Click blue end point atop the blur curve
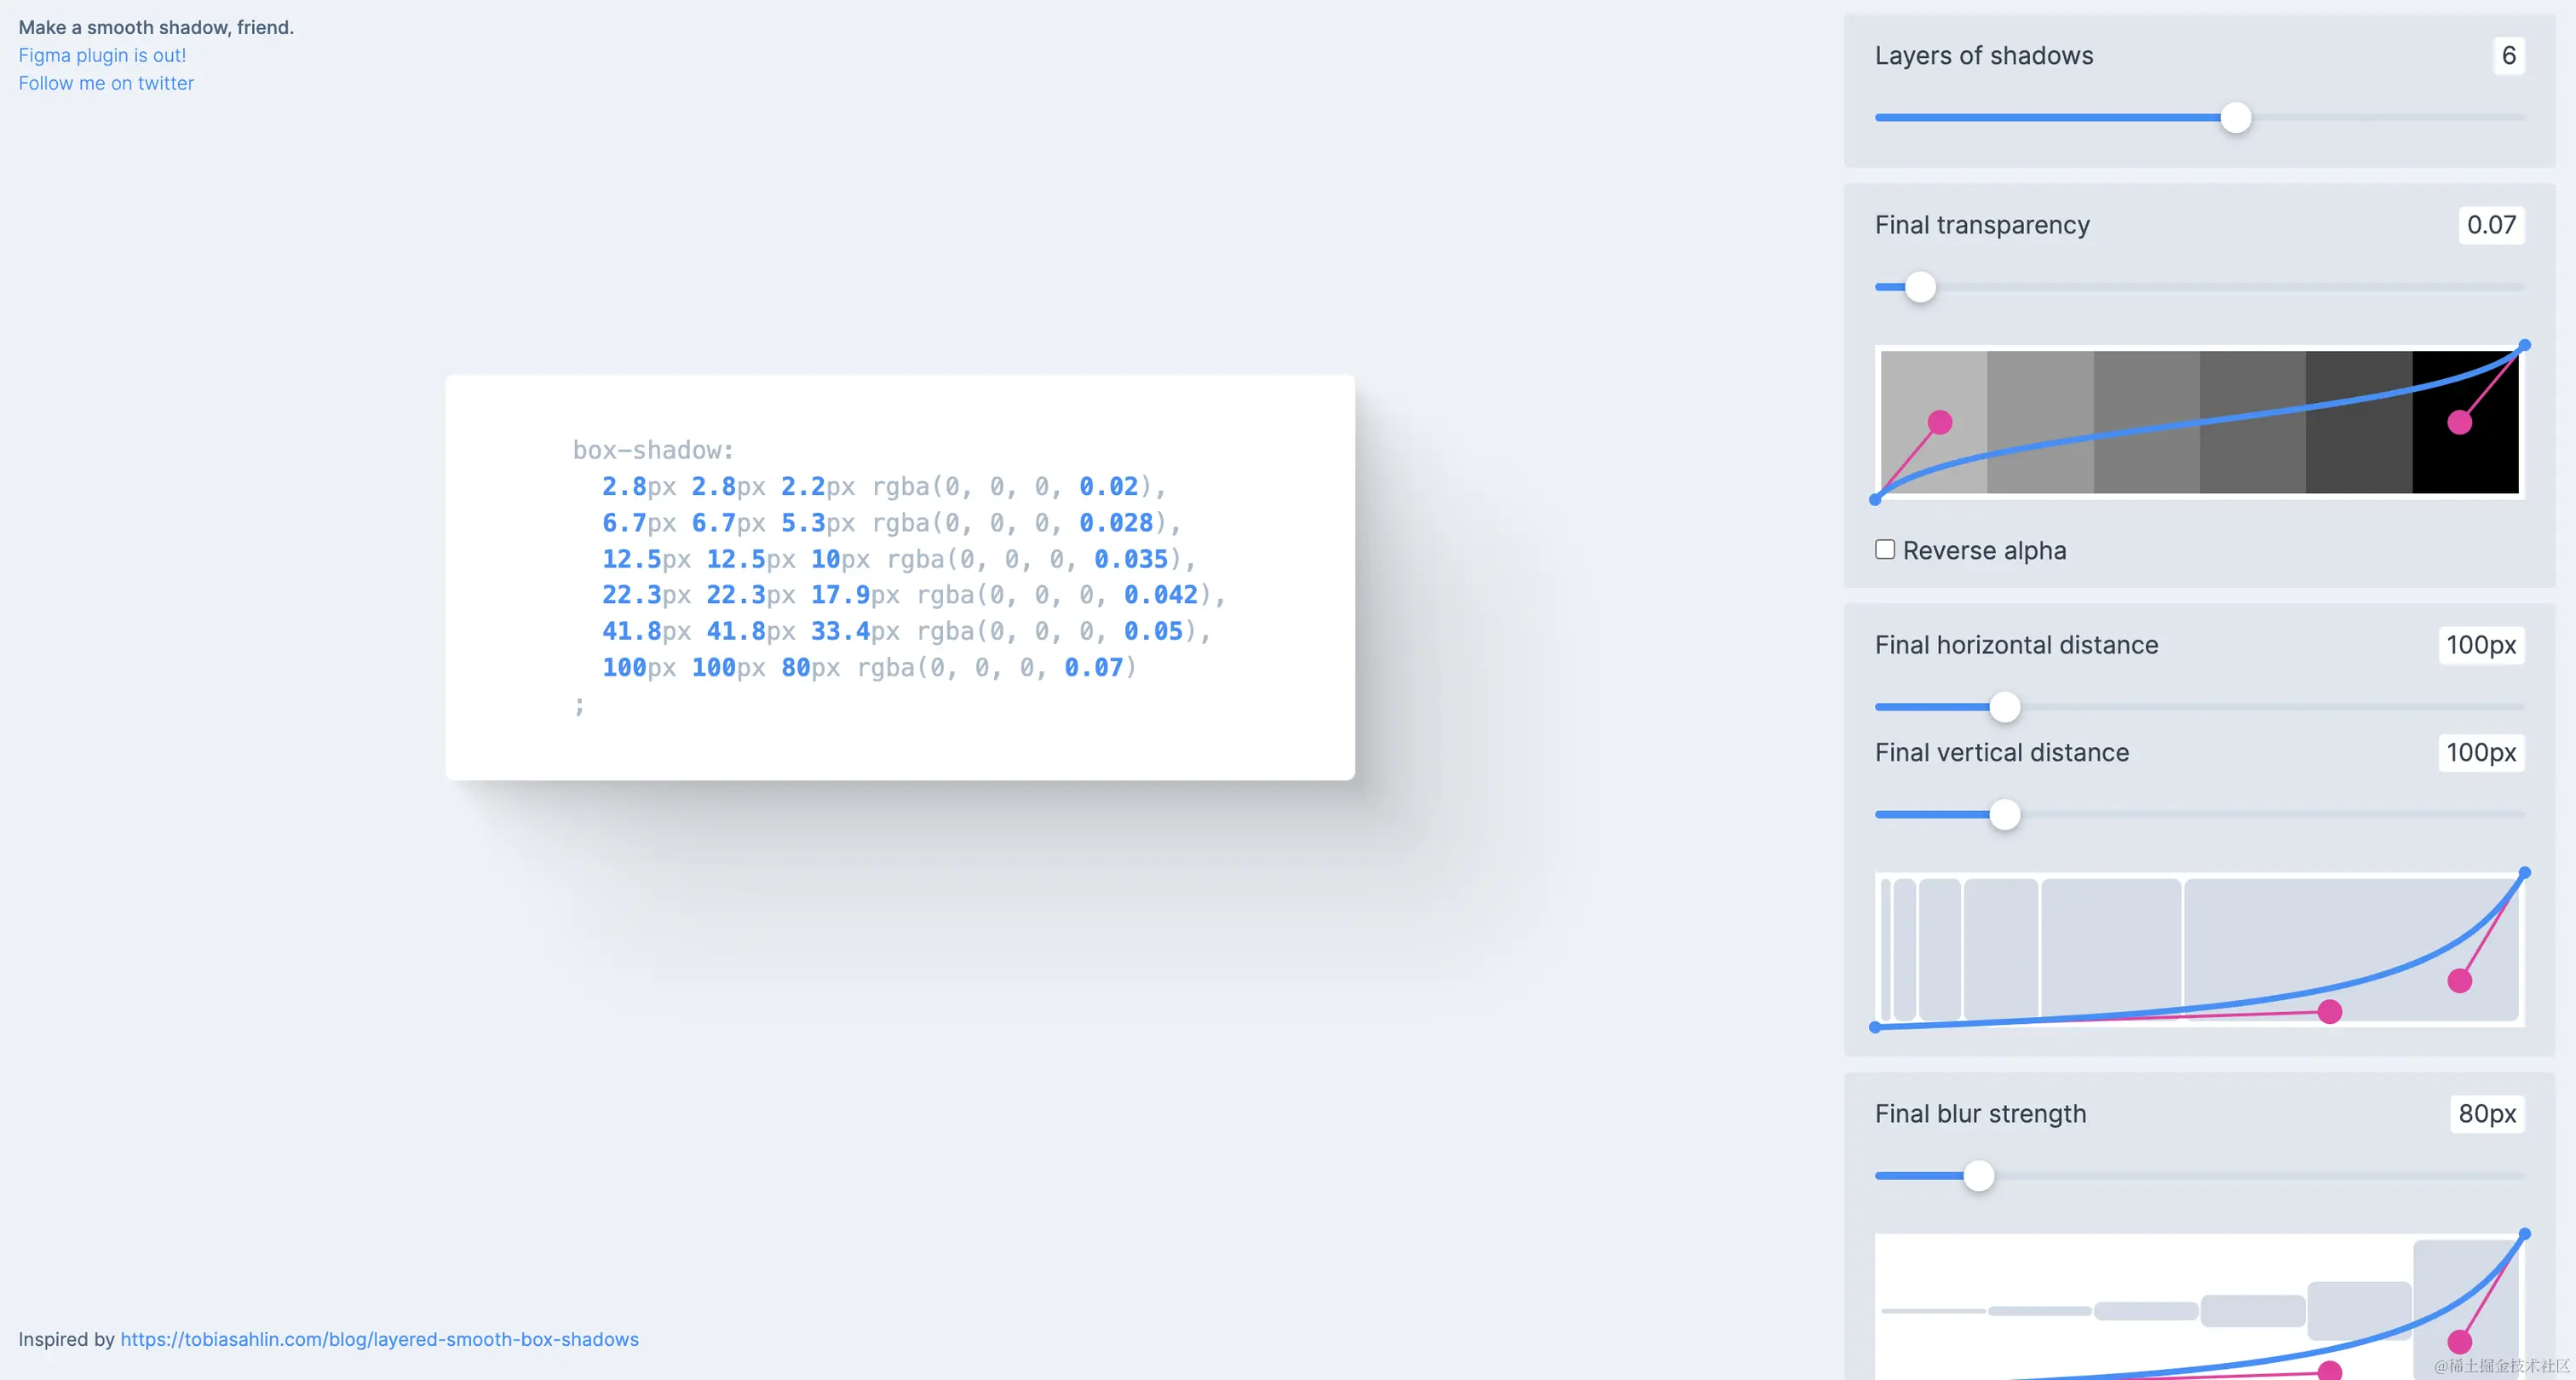2576x1380 pixels. [2524, 1234]
